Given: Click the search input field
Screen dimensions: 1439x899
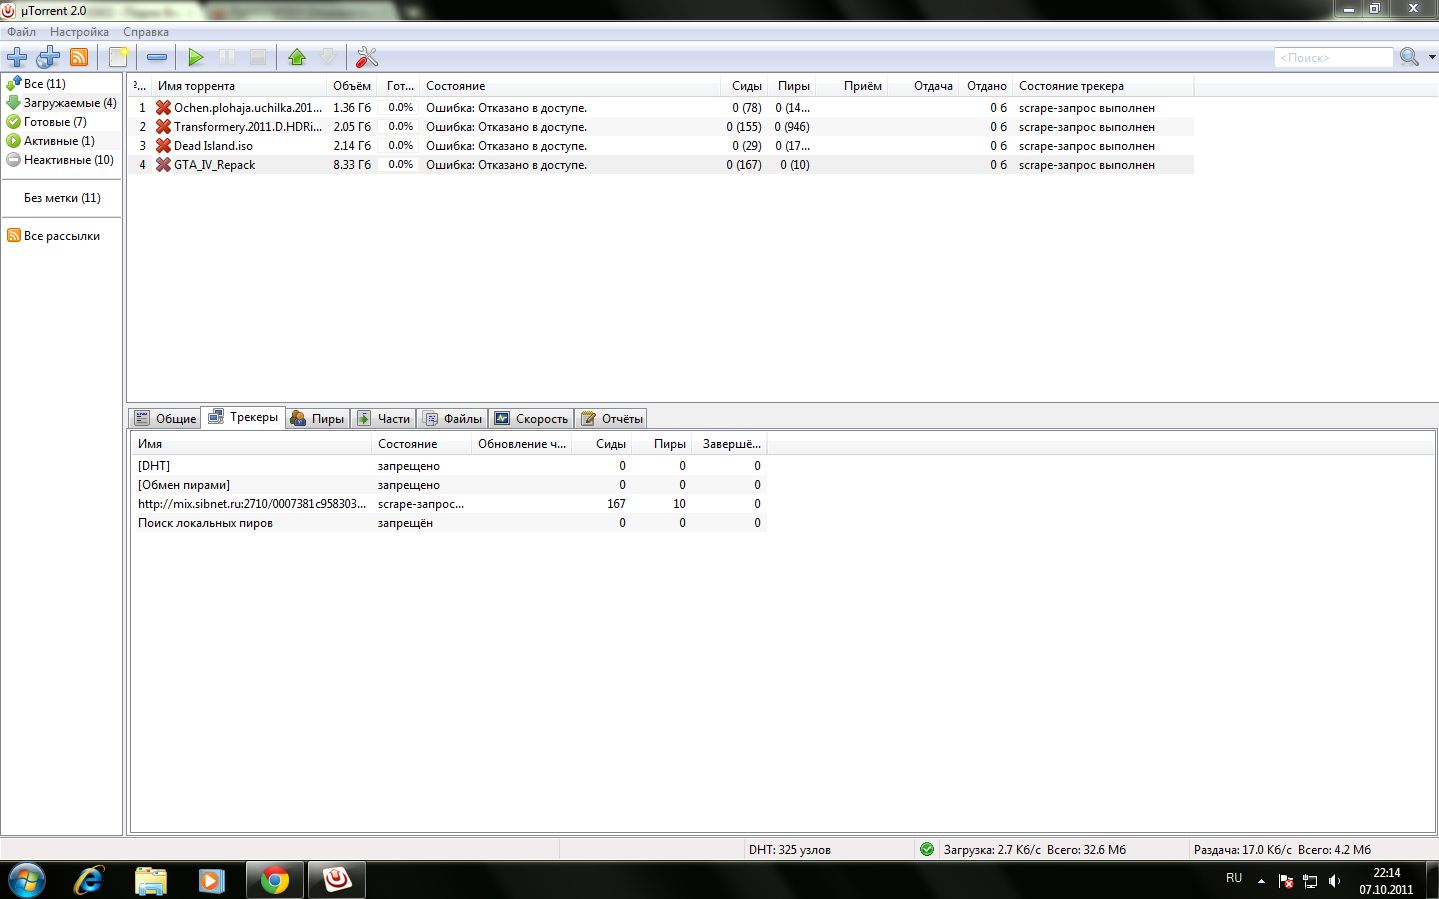Looking at the screenshot, I should coord(1333,58).
